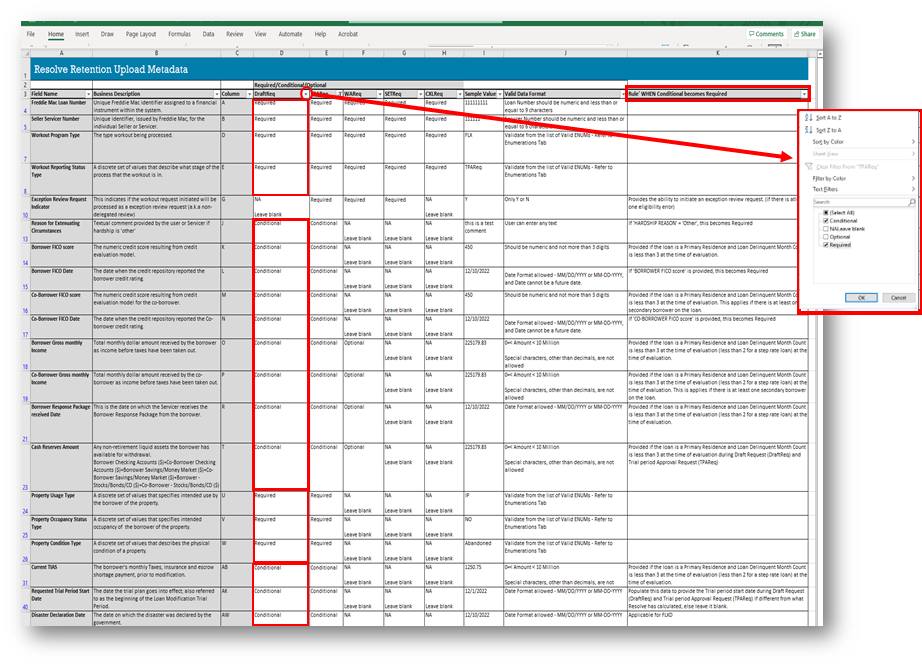
Task: Open the Help ribbon tab
Action: click(x=320, y=34)
